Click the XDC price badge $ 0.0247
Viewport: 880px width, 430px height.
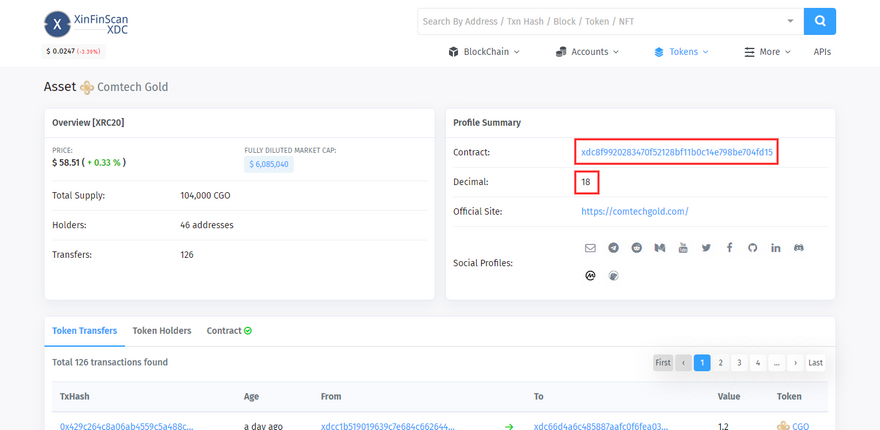(73, 52)
